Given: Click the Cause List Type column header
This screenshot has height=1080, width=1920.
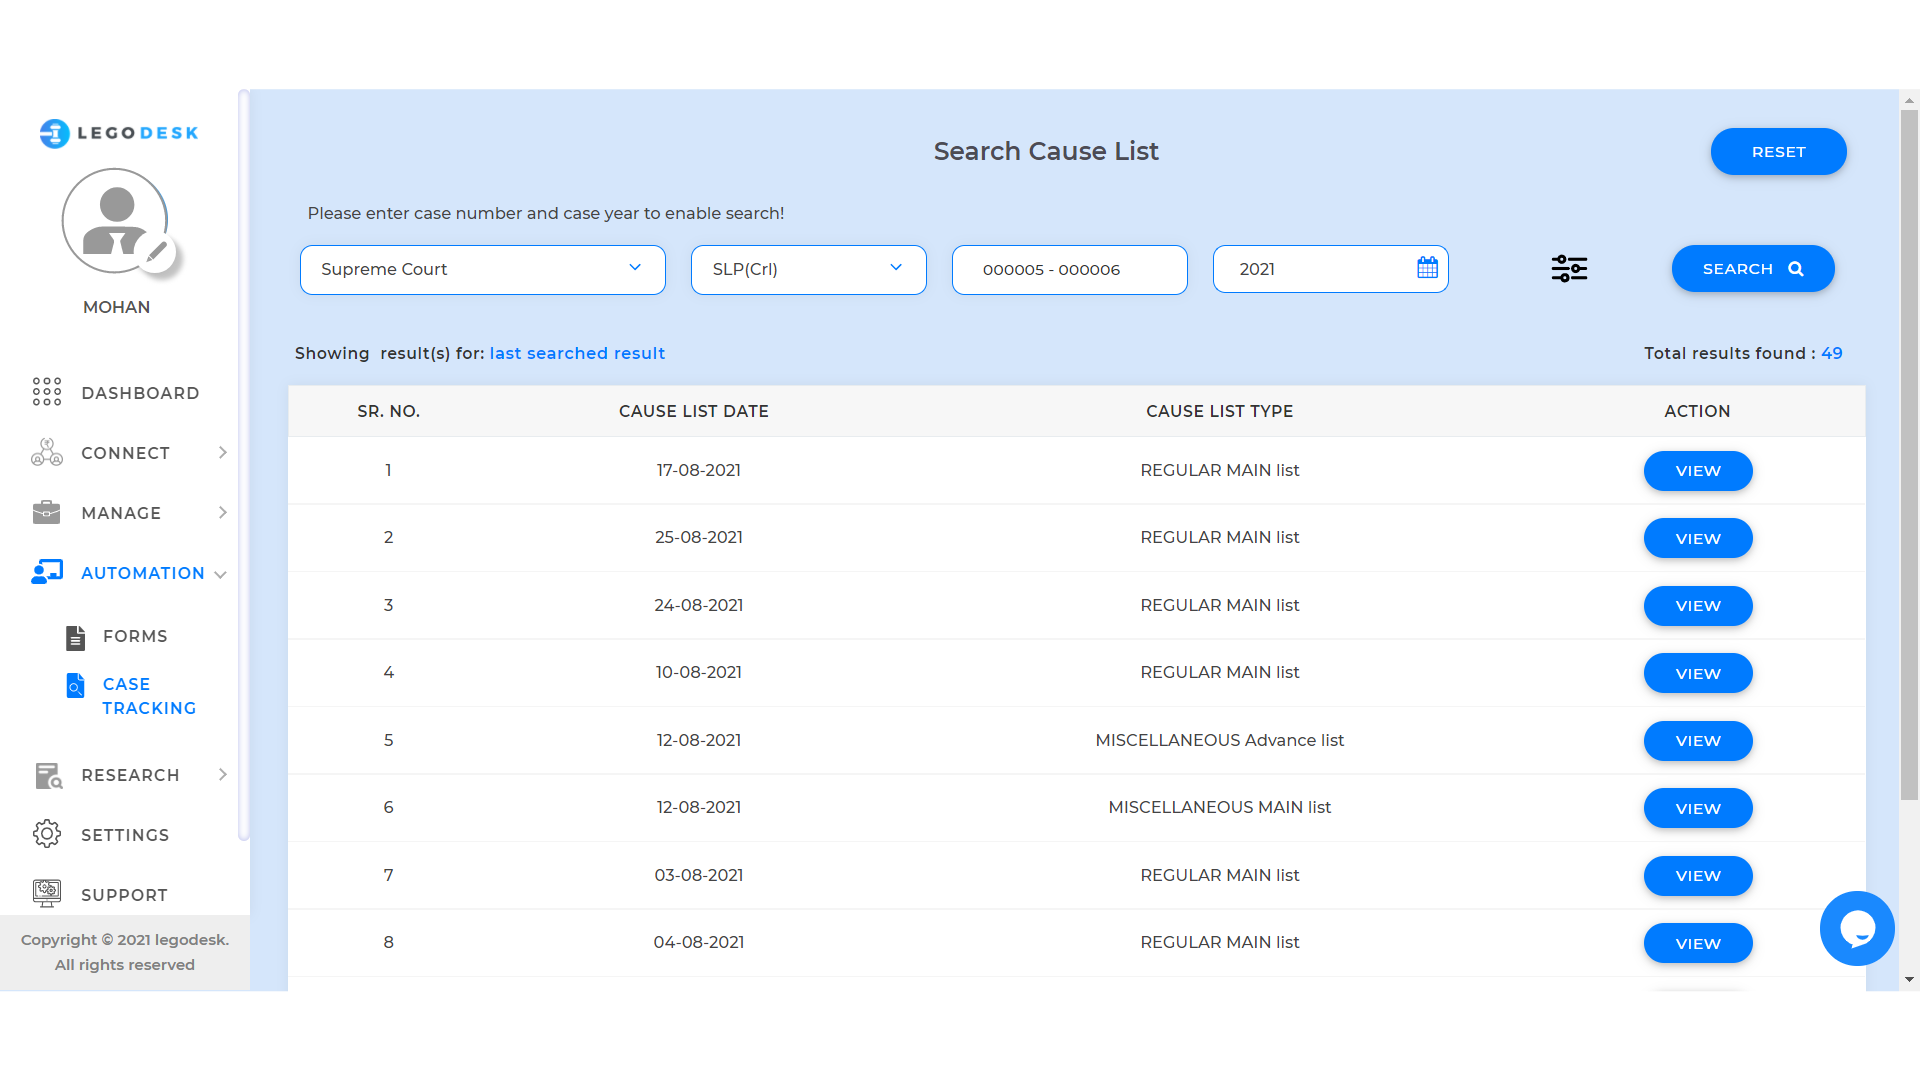Looking at the screenshot, I should (x=1219, y=411).
